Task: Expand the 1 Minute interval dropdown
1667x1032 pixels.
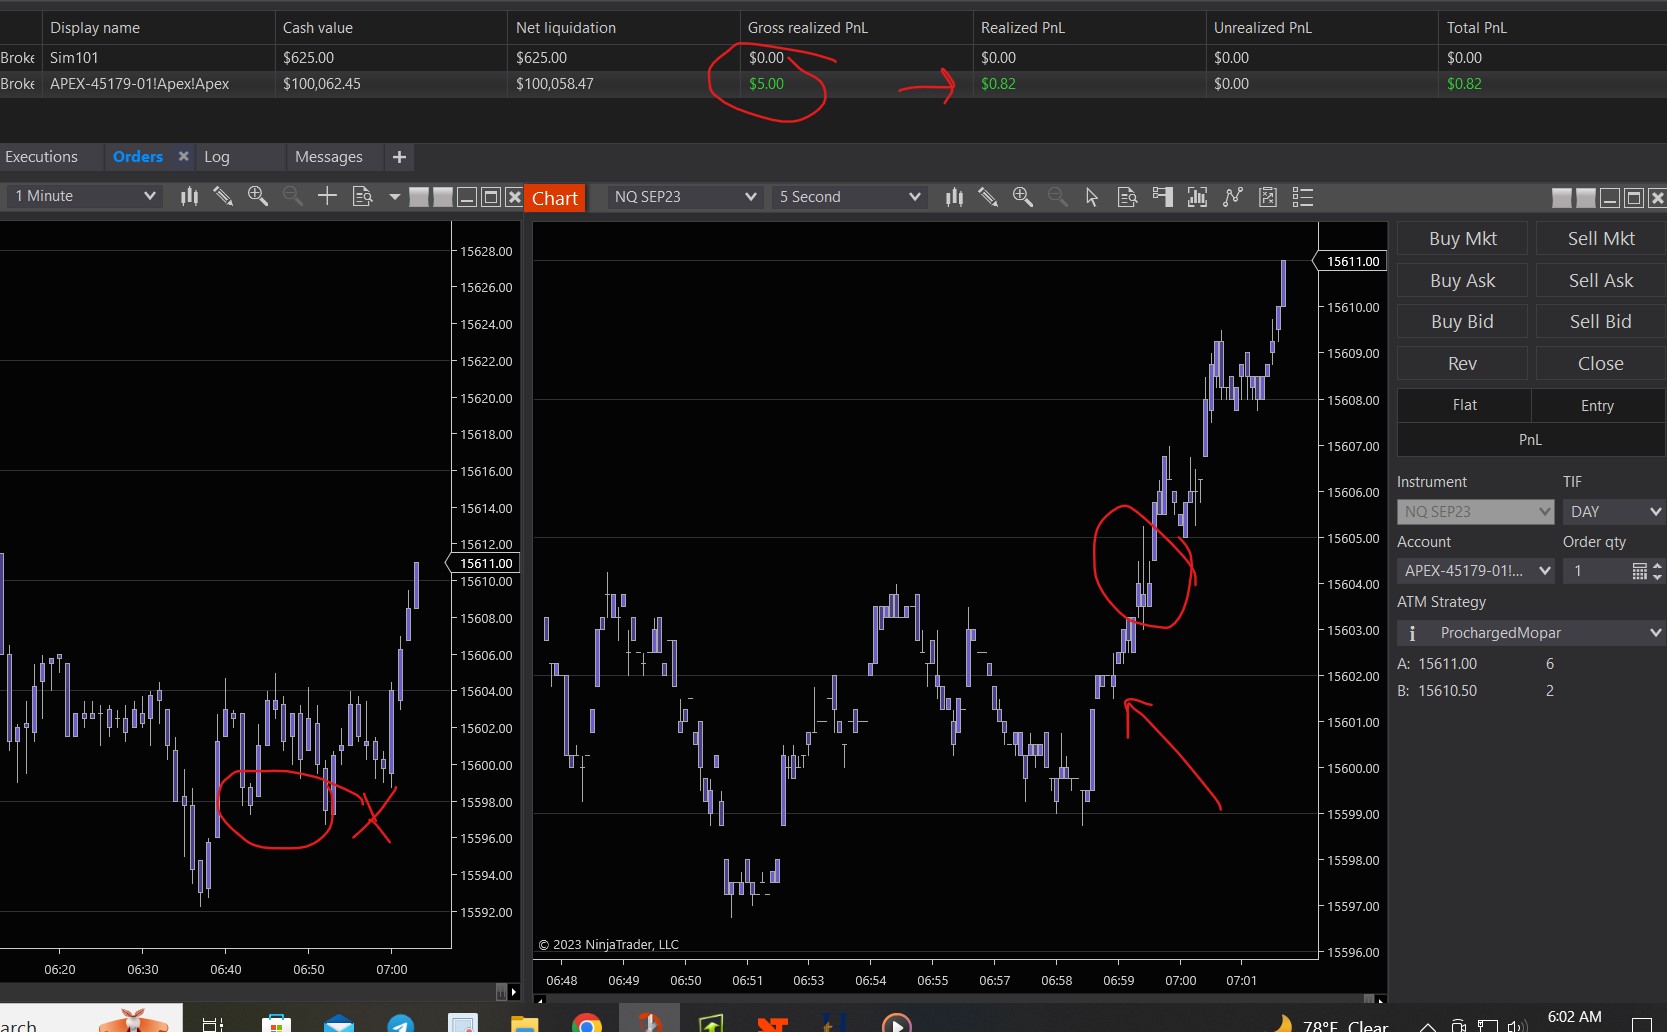Action: click(86, 196)
